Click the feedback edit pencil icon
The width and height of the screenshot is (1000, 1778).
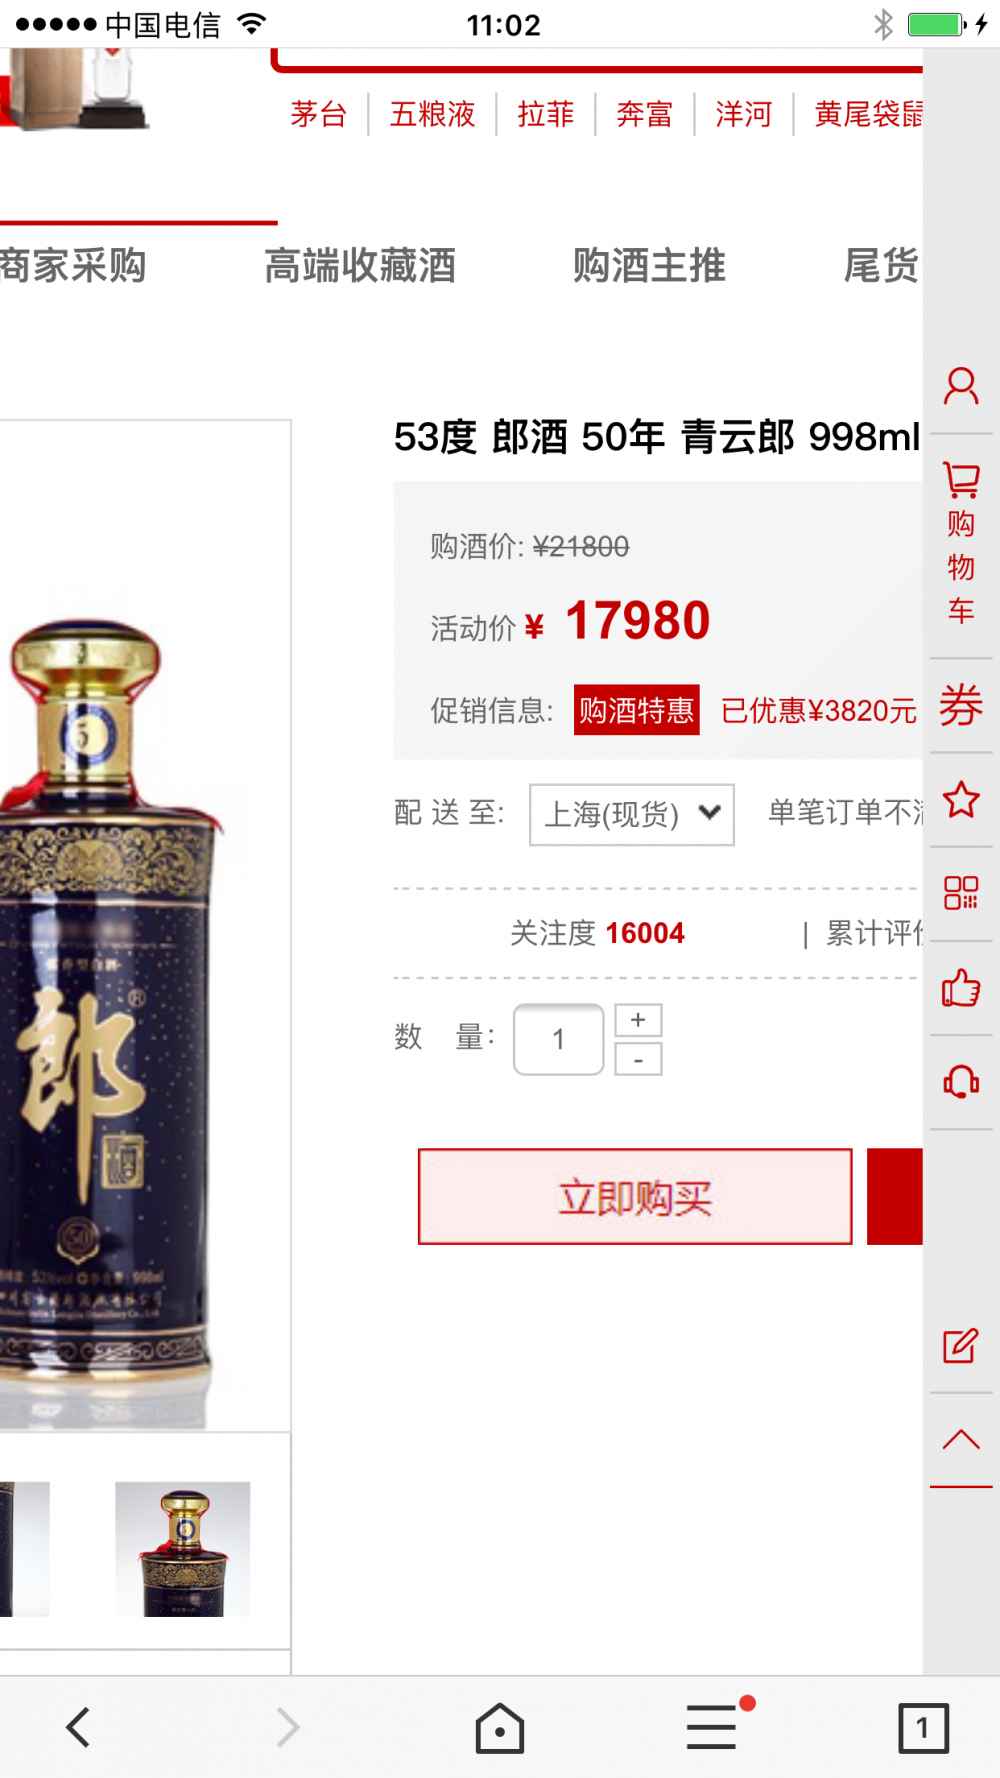pyautogui.click(x=960, y=1346)
